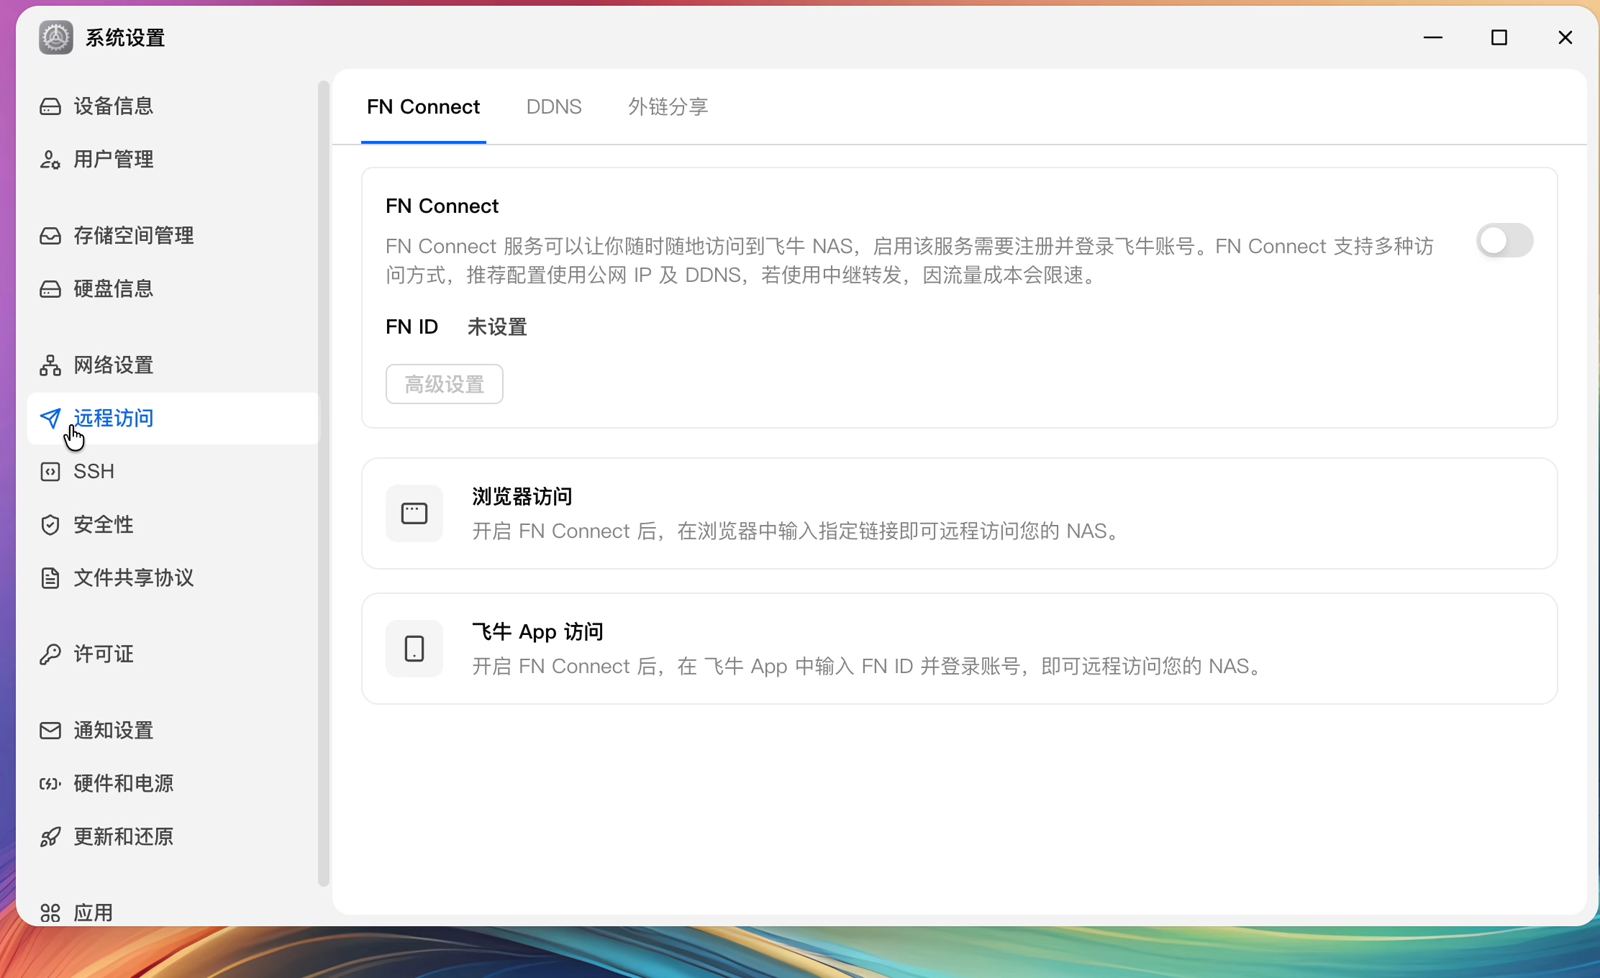
Task: Click the 远程访问 paper plane icon
Action: pyautogui.click(x=50, y=418)
